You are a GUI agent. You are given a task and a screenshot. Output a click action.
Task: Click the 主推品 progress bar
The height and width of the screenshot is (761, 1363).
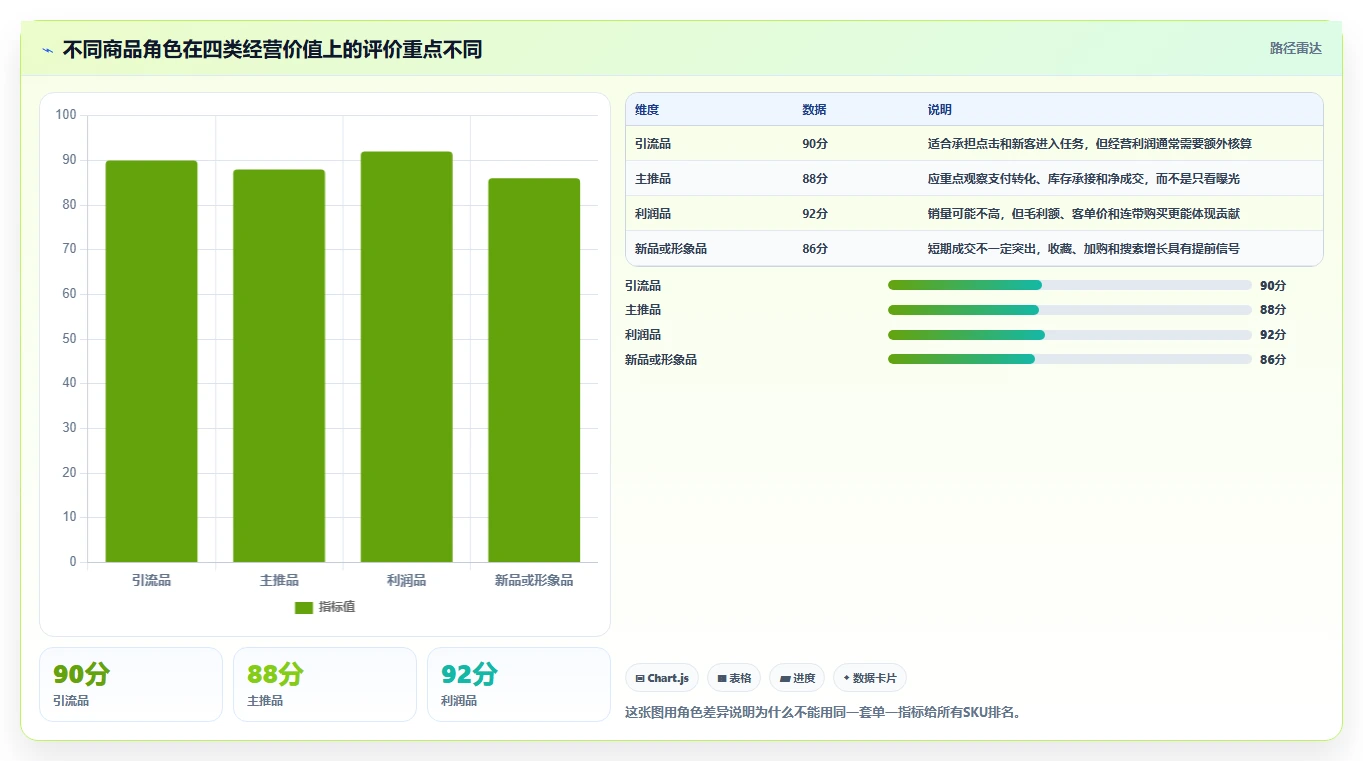(x=1070, y=310)
